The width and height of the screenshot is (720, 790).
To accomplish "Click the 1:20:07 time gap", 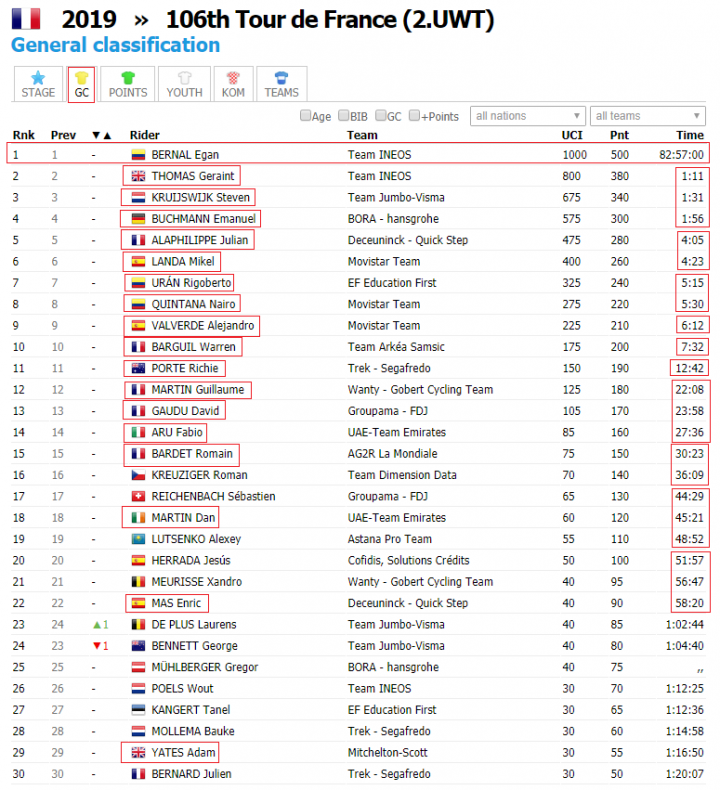I will 685,774.
